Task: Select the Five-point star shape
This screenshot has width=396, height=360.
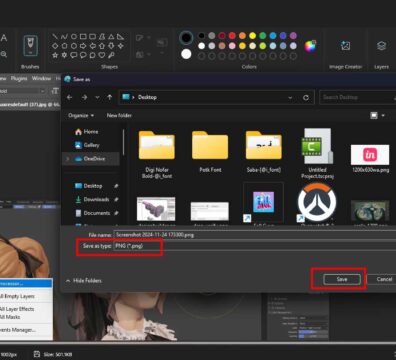Action: 55,55
